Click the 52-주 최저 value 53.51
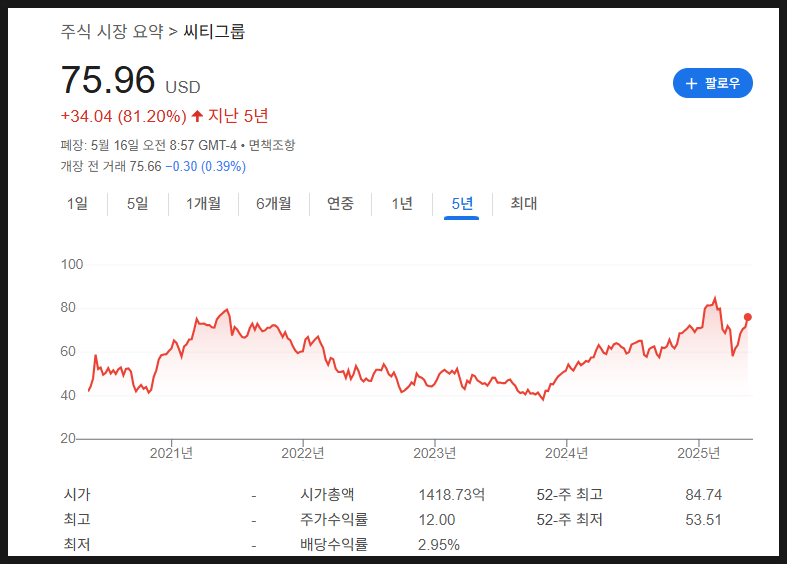Image resolution: width=787 pixels, height=564 pixels. click(703, 520)
